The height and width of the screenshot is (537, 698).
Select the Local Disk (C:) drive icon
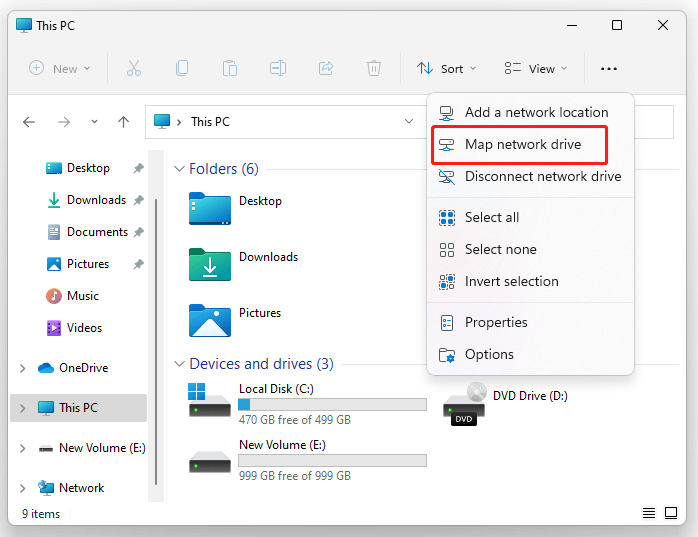(x=209, y=399)
